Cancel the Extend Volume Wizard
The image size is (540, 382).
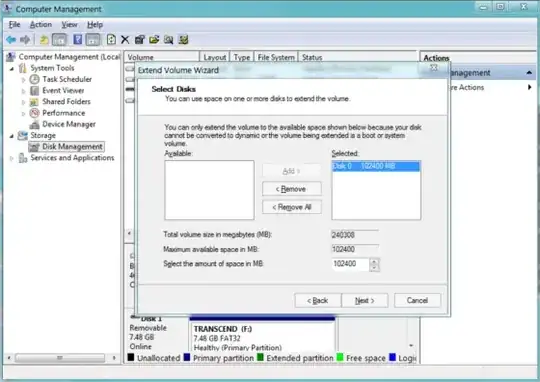tap(417, 300)
